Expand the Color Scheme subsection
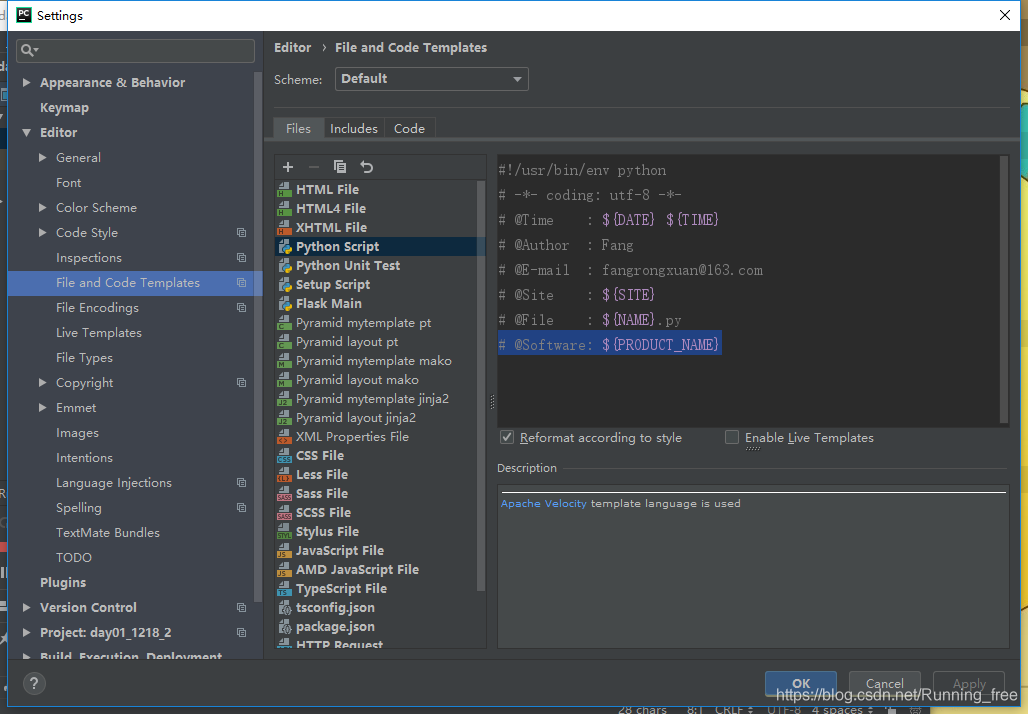 tap(43, 207)
